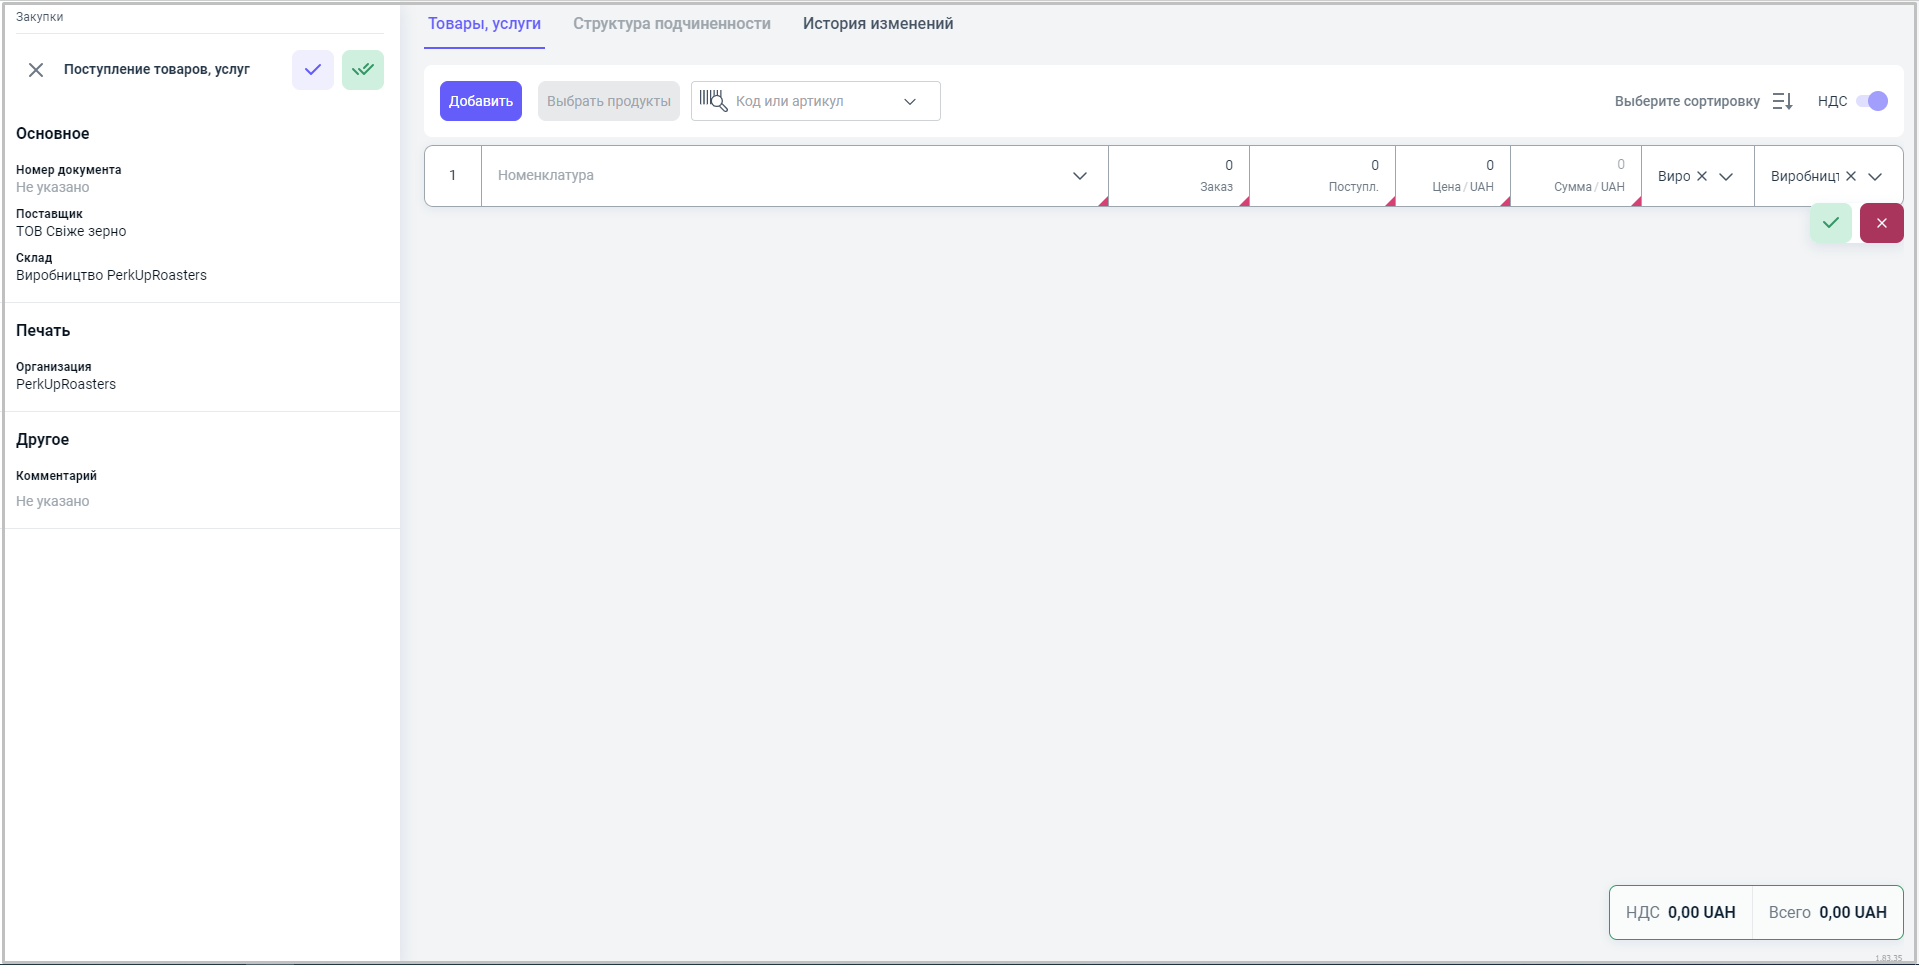Viewport: 1919px width, 965px height.
Task: Open the Код или артикул dropdown
Action: [910, 101]
